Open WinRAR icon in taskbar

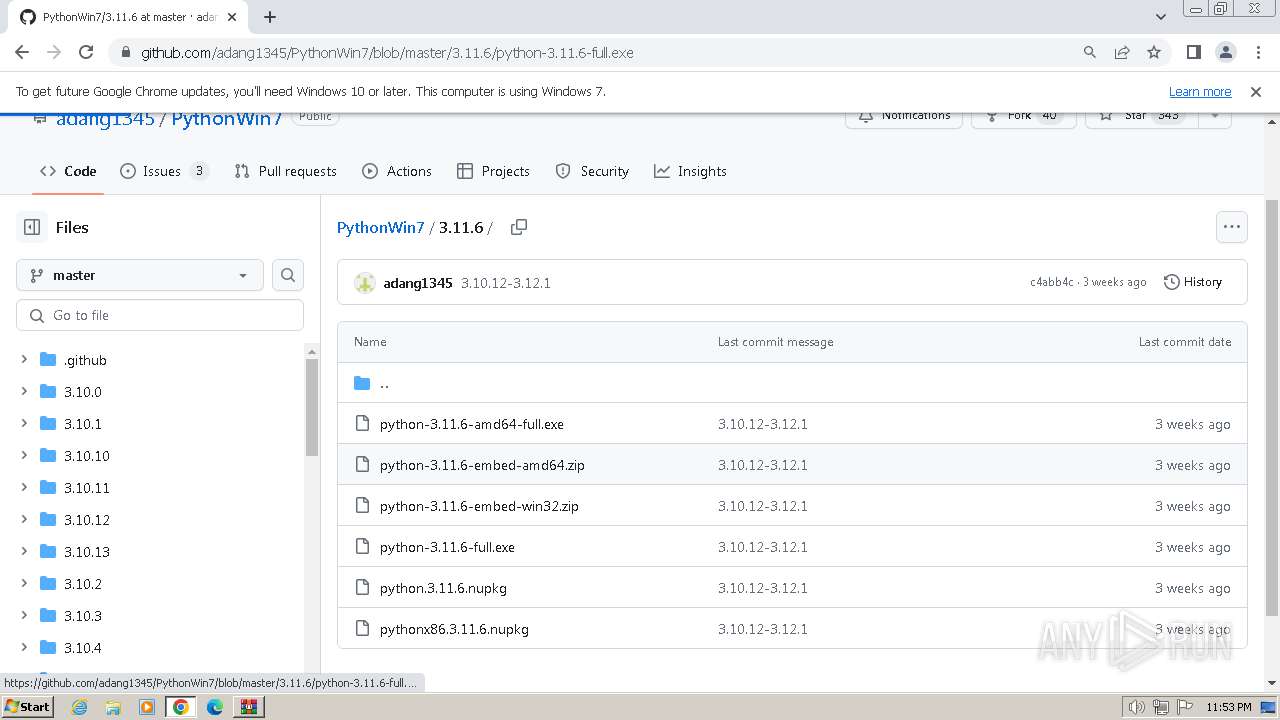click(x=248, y=707)
